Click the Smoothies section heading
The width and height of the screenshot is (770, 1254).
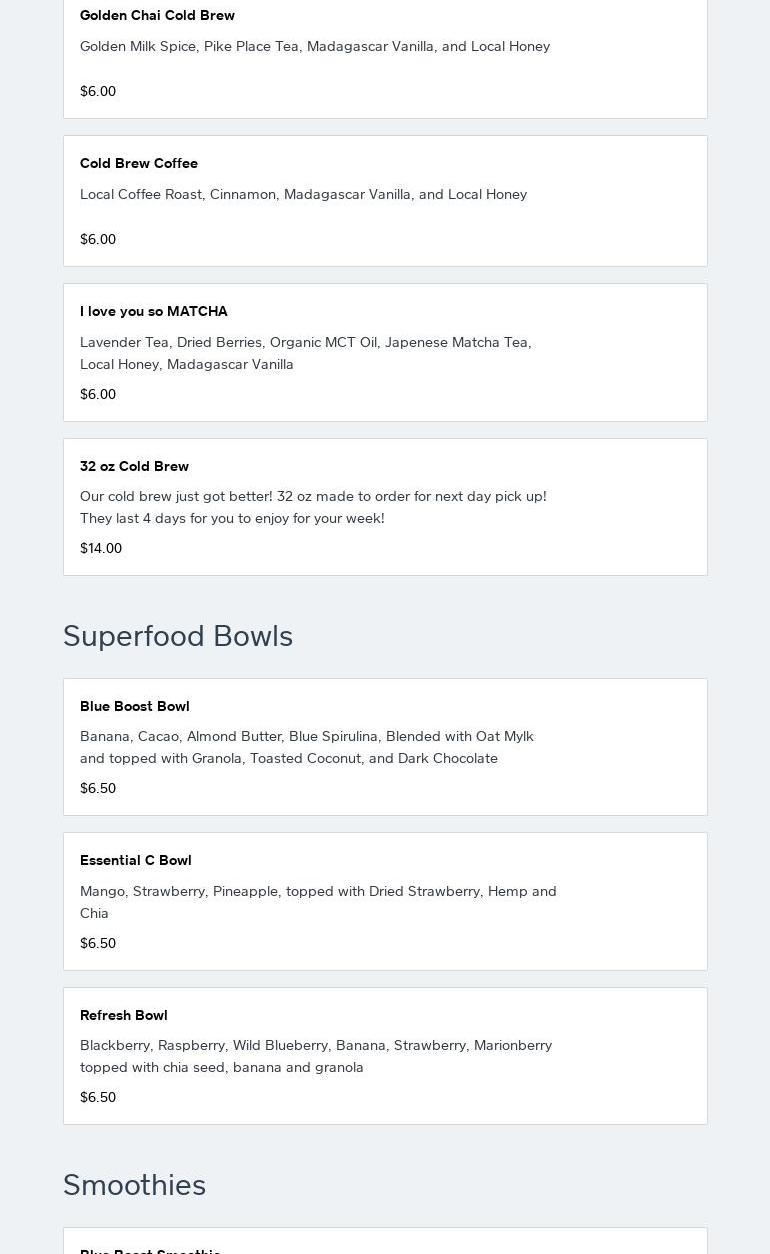[x=134, y=1185]
